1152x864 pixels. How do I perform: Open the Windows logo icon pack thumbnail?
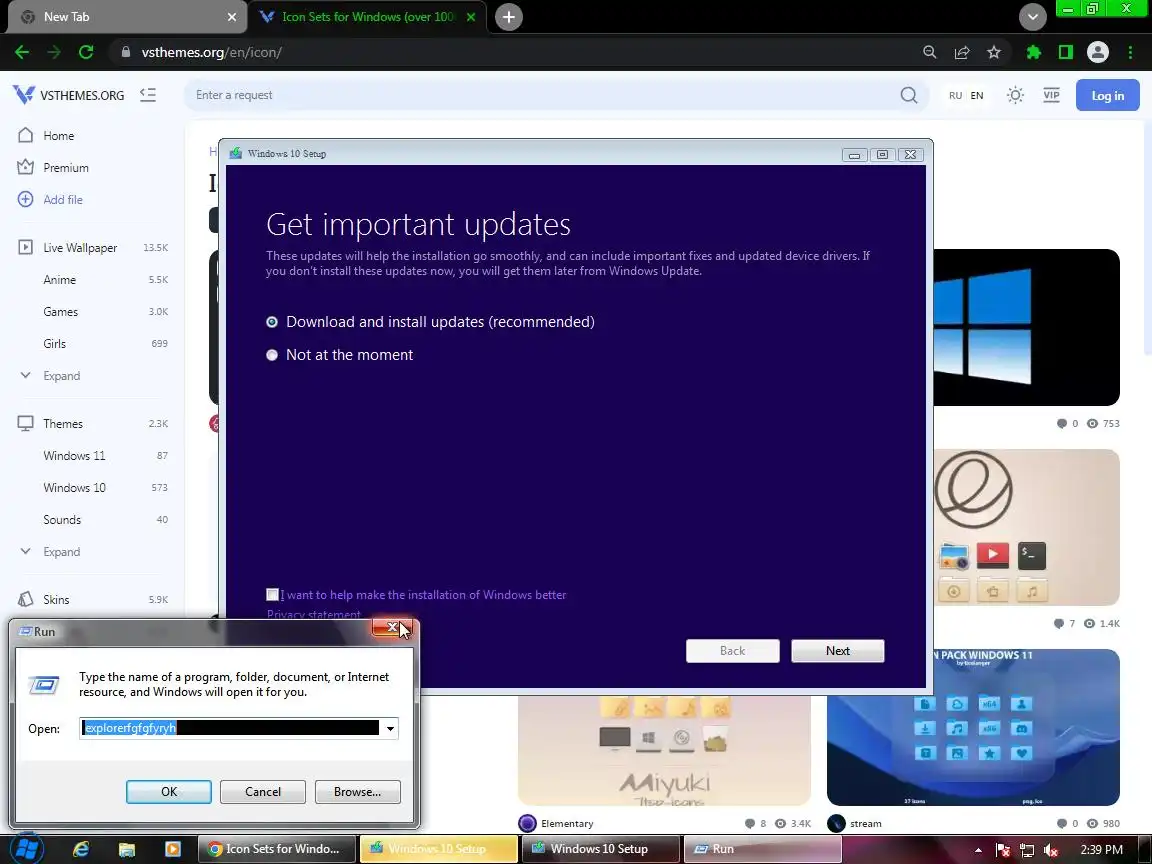1026,327
